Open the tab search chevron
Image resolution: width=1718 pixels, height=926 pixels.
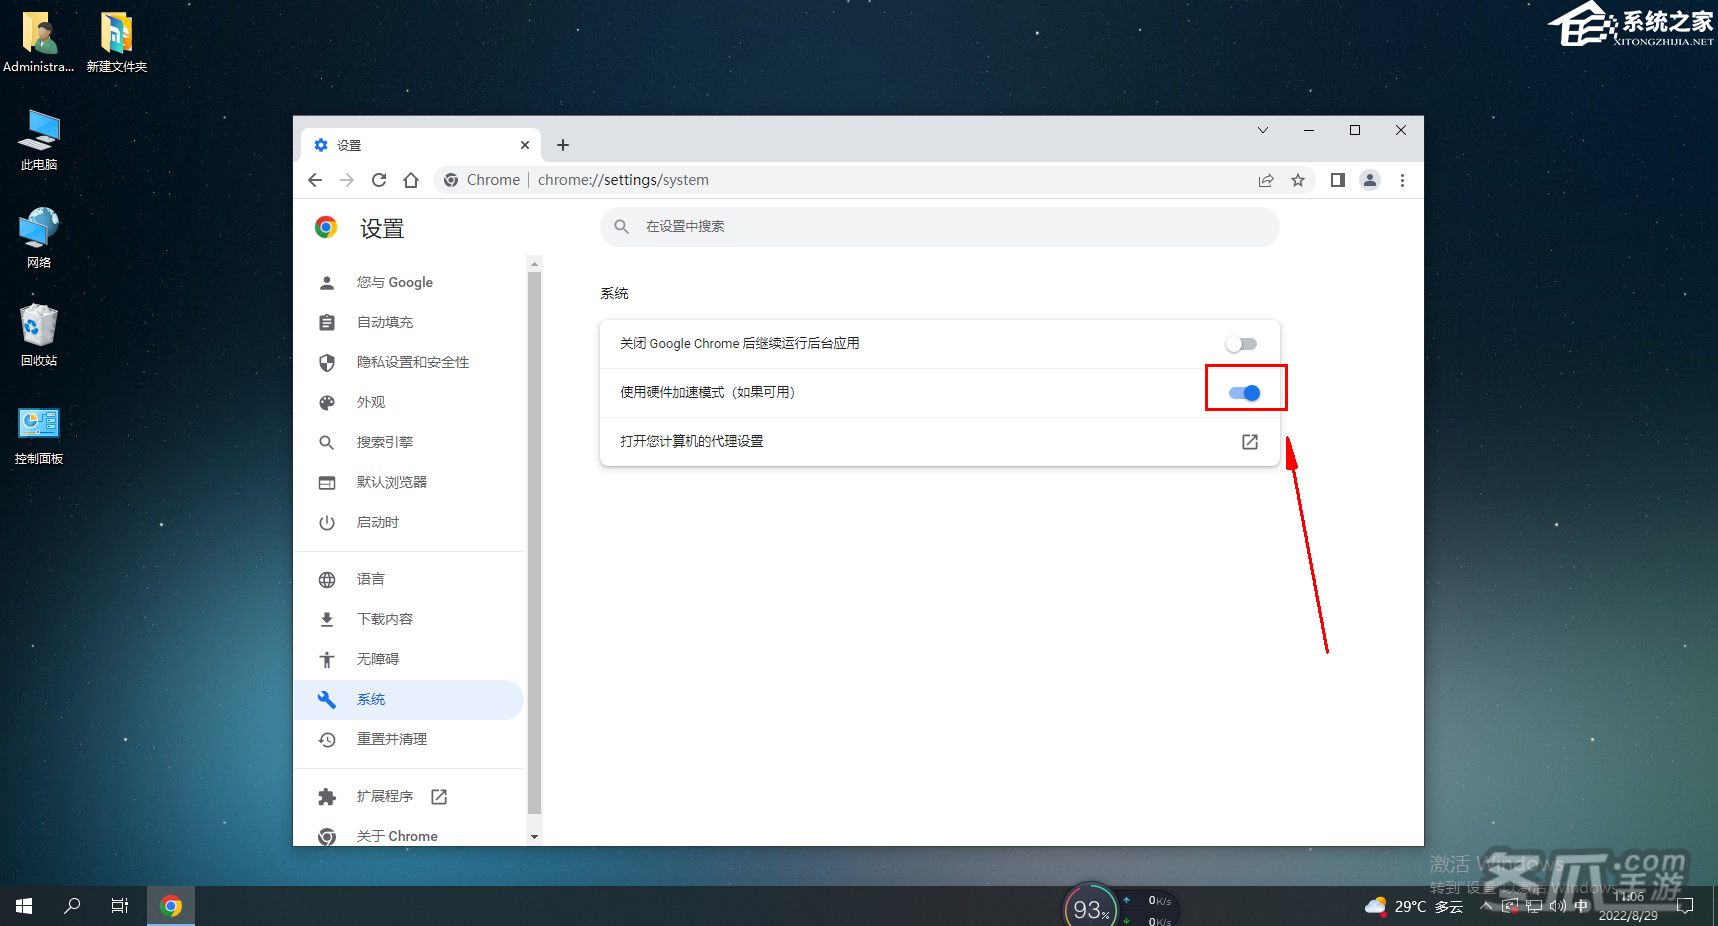click(x=1263, y=130)
